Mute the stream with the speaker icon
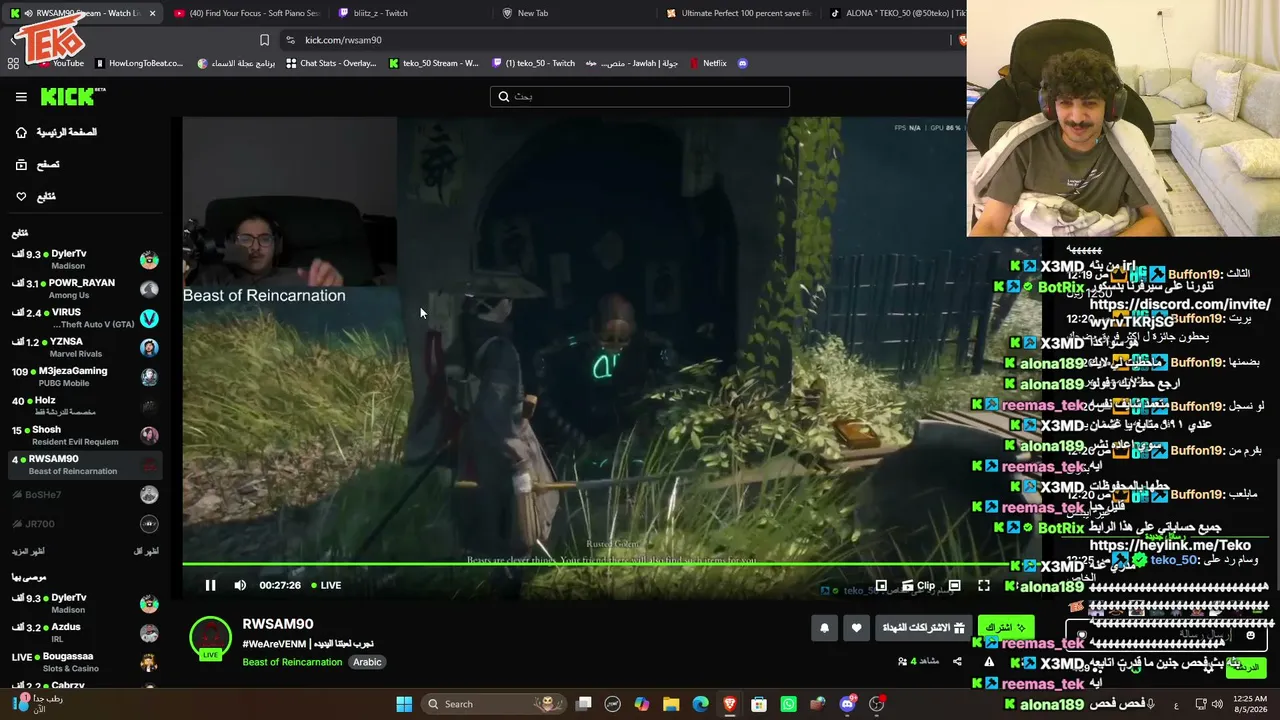Screen dimensions: 1280x720 240,585
